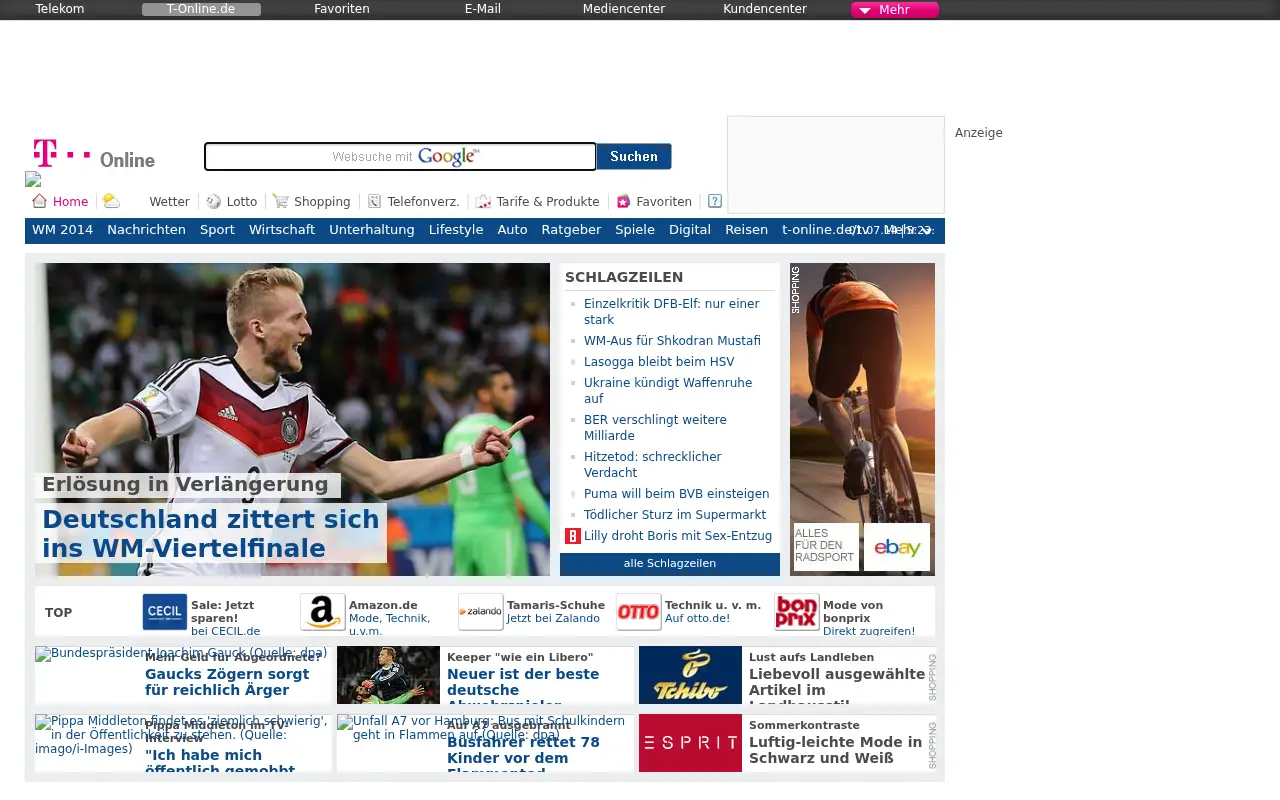This screenshot has width=1280, height=800.
Task: Open the weather sun-cloud icon
Action: pyautogui.click(x=111, y=201)
